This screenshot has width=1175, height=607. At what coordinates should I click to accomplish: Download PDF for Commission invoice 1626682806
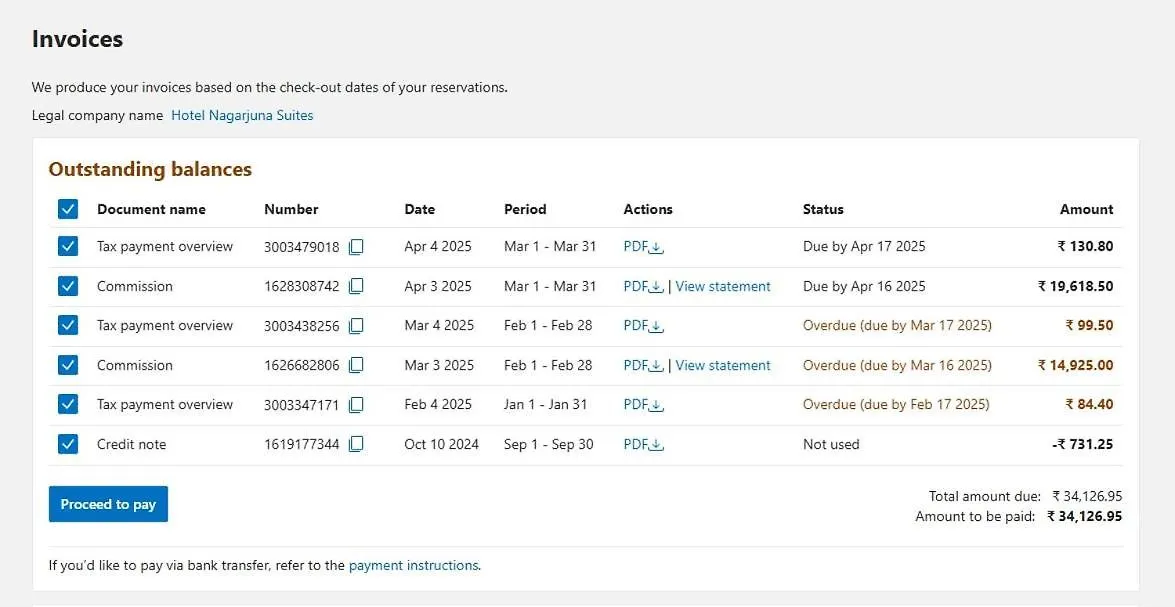click(644, 366)
